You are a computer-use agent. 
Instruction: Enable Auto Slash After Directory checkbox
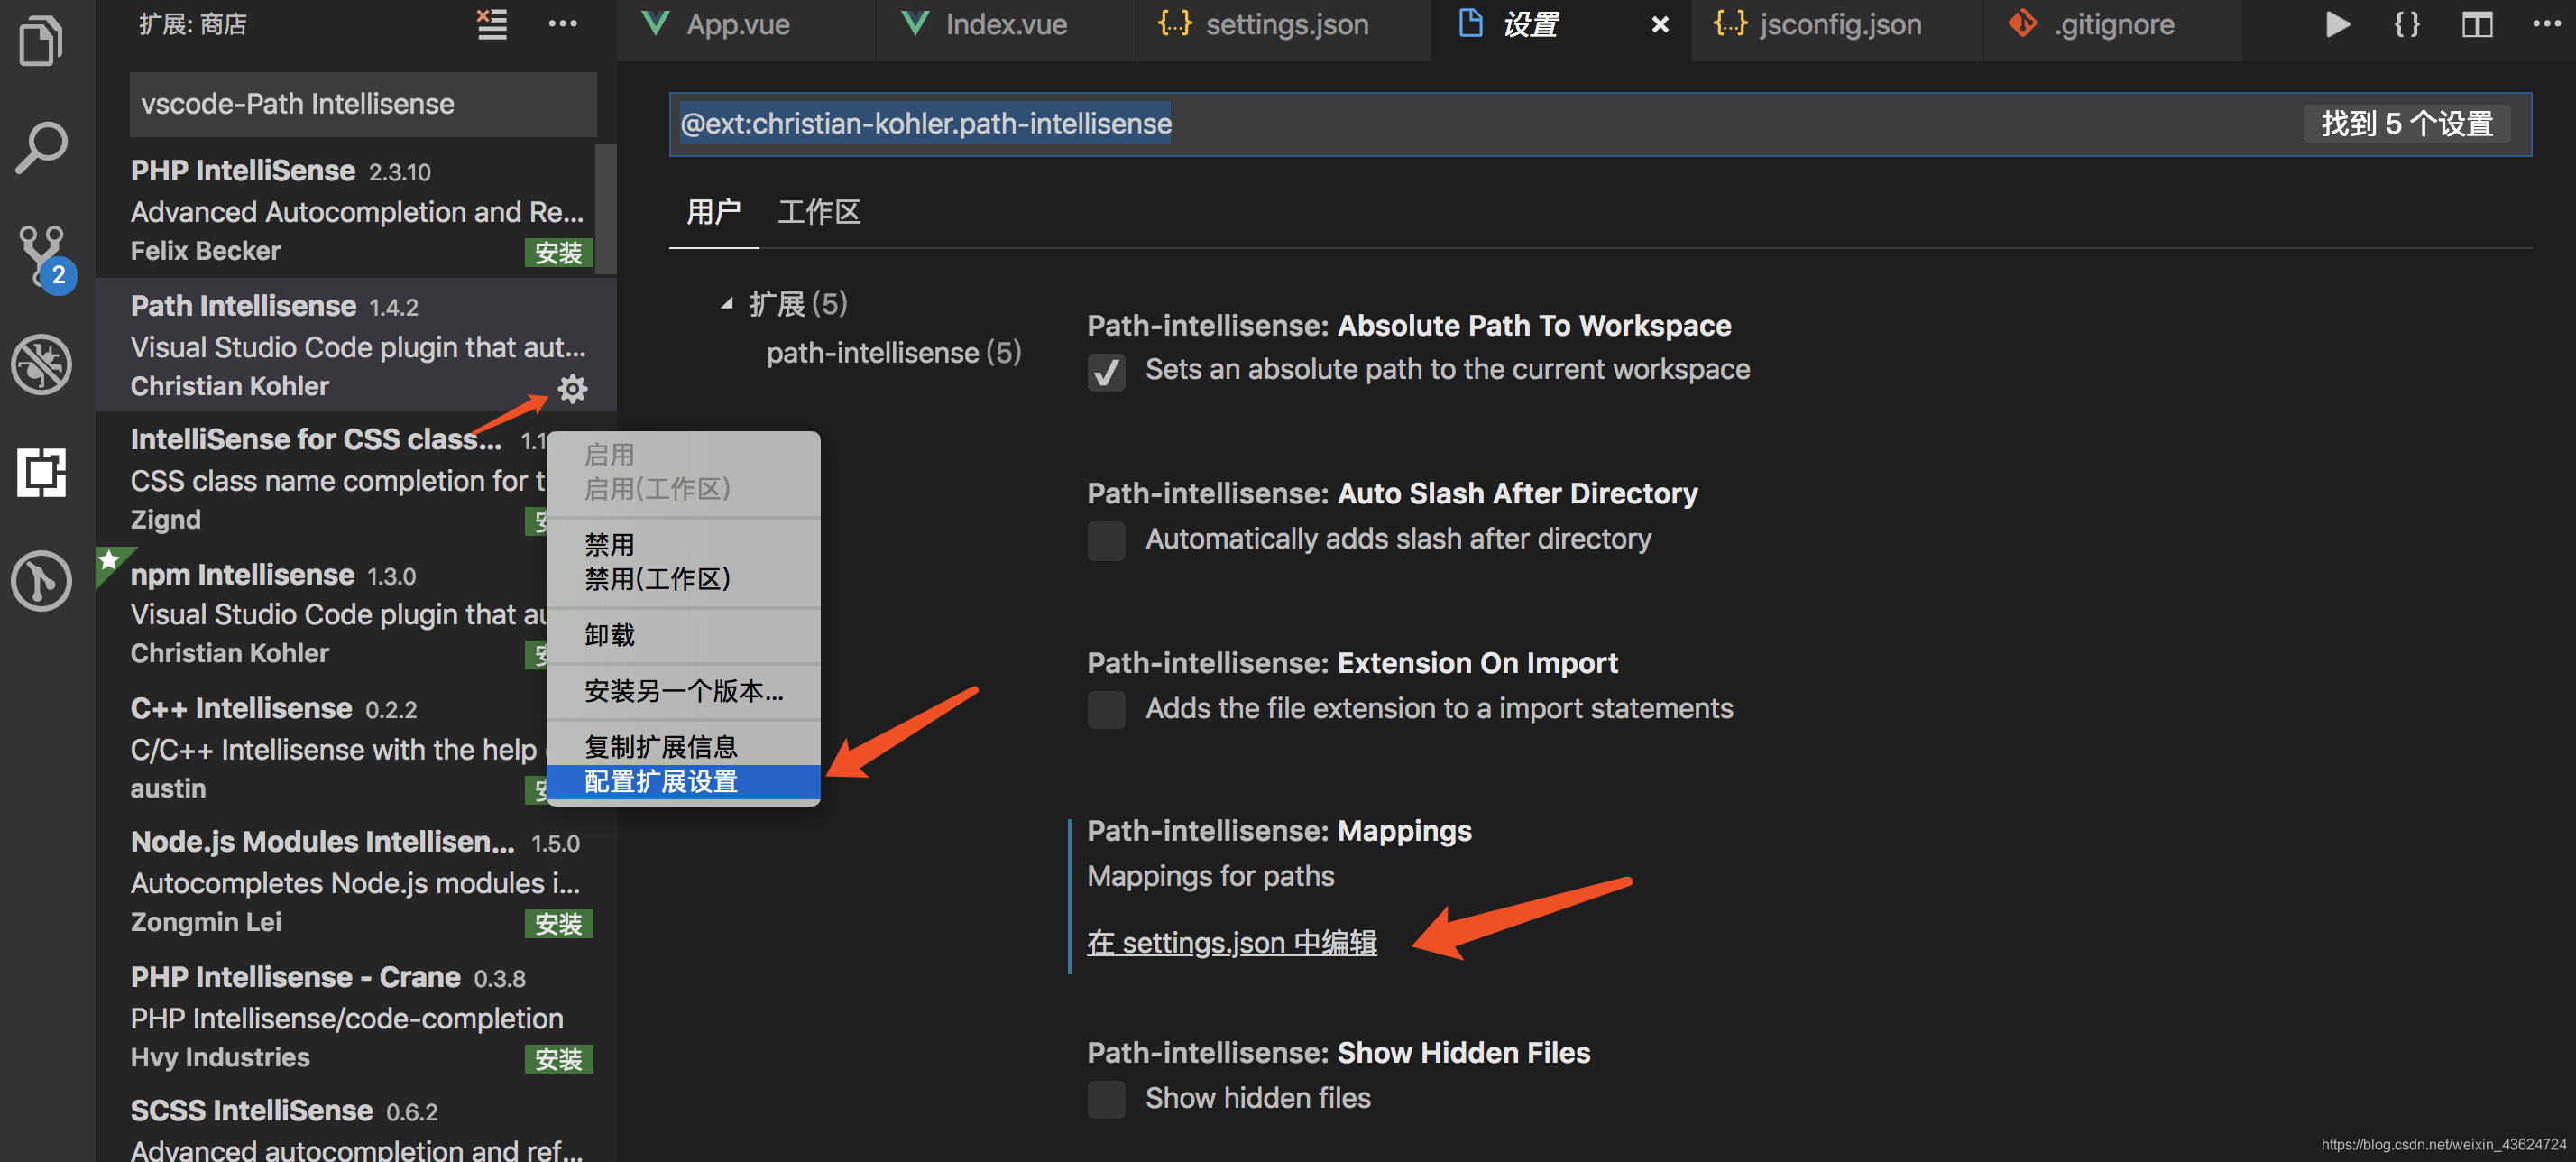tap(1106, 541)
